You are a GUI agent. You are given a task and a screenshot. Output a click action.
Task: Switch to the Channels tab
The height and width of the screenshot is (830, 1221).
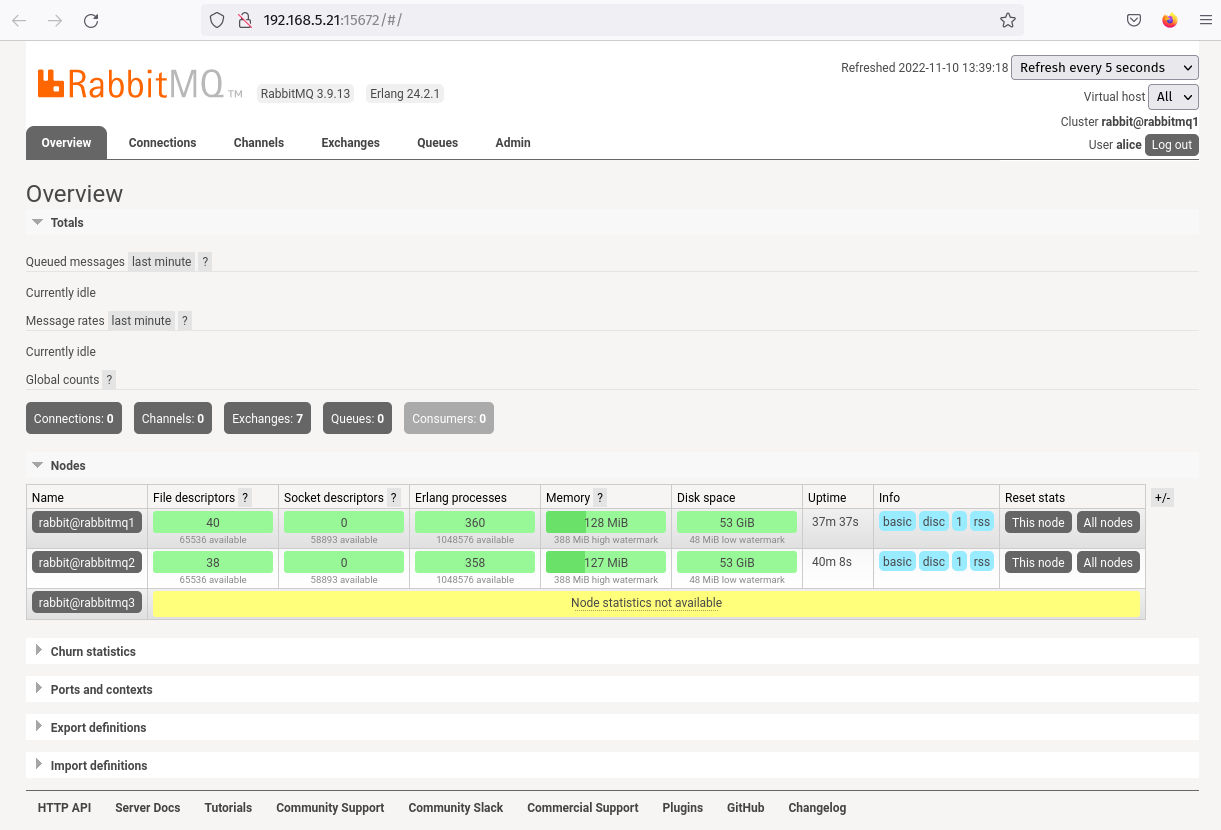click(x=259, y=143)
